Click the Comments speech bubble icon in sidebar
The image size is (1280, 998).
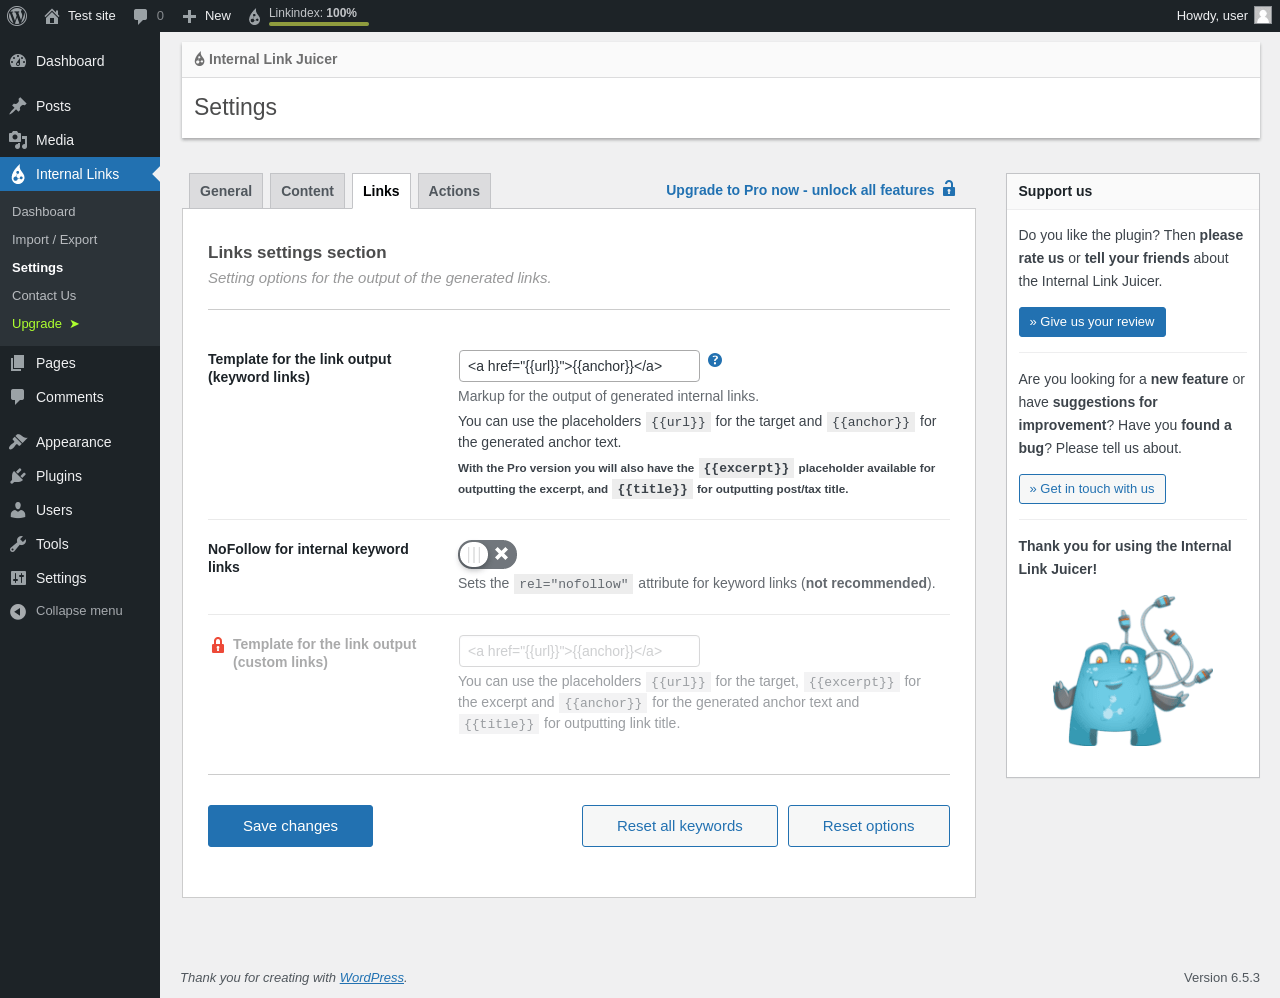[18, 397]
